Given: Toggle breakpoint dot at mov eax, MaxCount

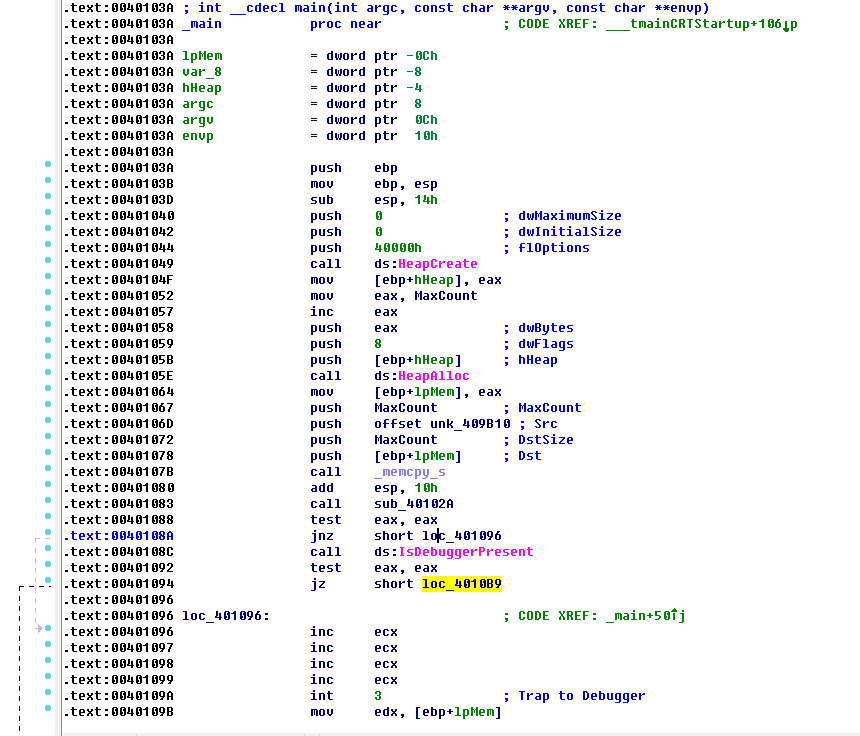Looking at the screenshot, I should pyautogui.click(x=48, y=292).
